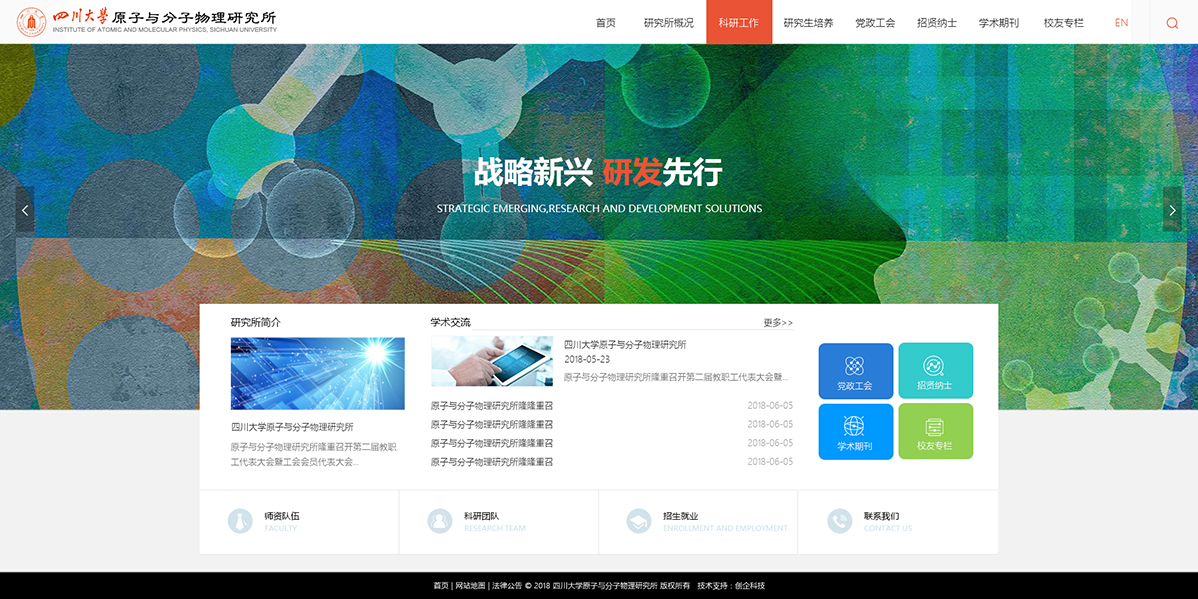Click the 招生就业 graduation cap icon

tap(638, 521)
